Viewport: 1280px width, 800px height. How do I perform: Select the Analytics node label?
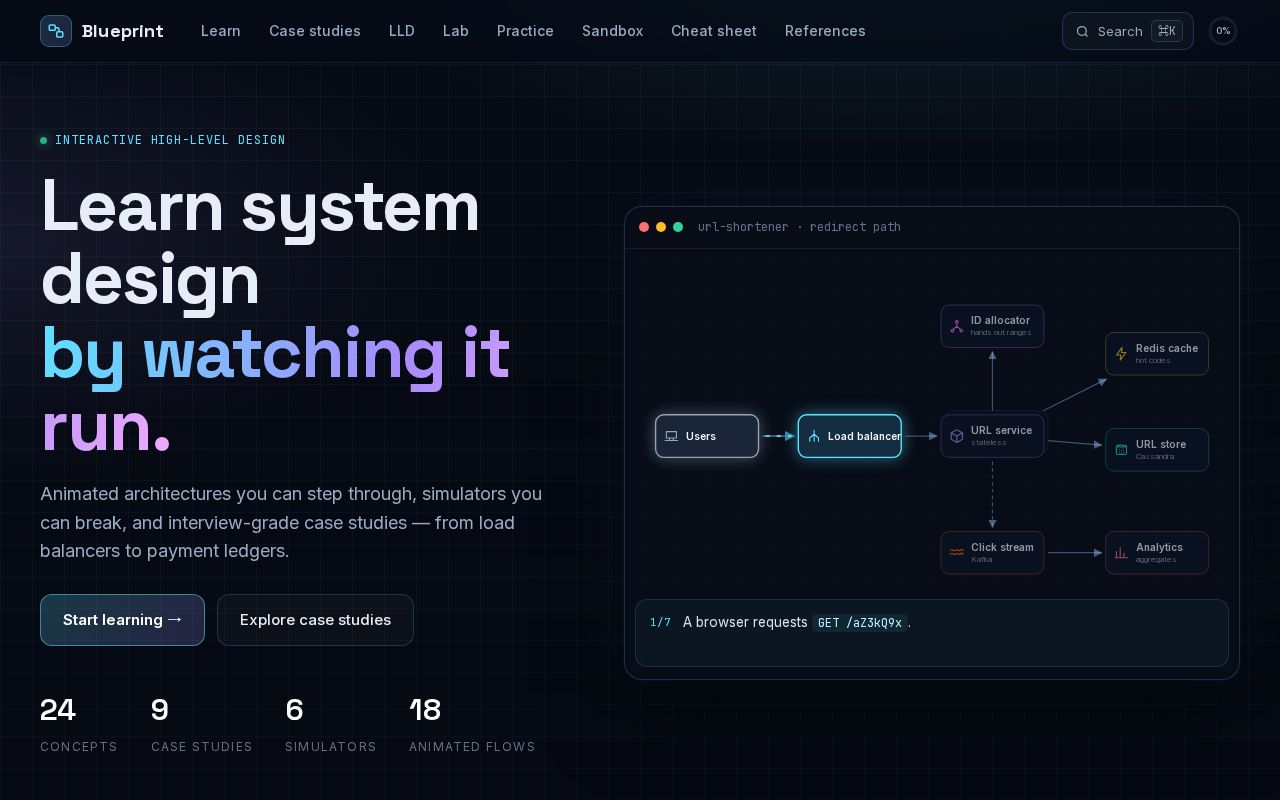pos(1159,547)
